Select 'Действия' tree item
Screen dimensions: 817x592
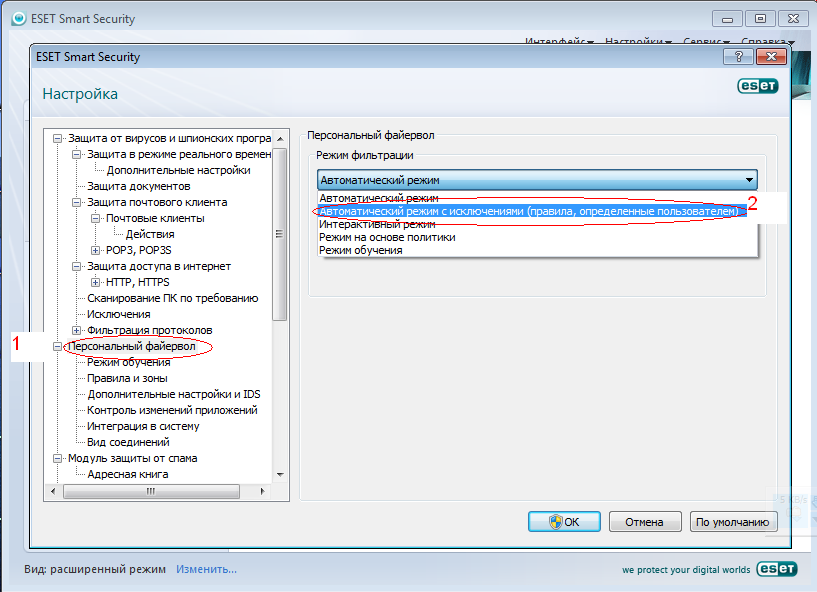click(150, 235)
